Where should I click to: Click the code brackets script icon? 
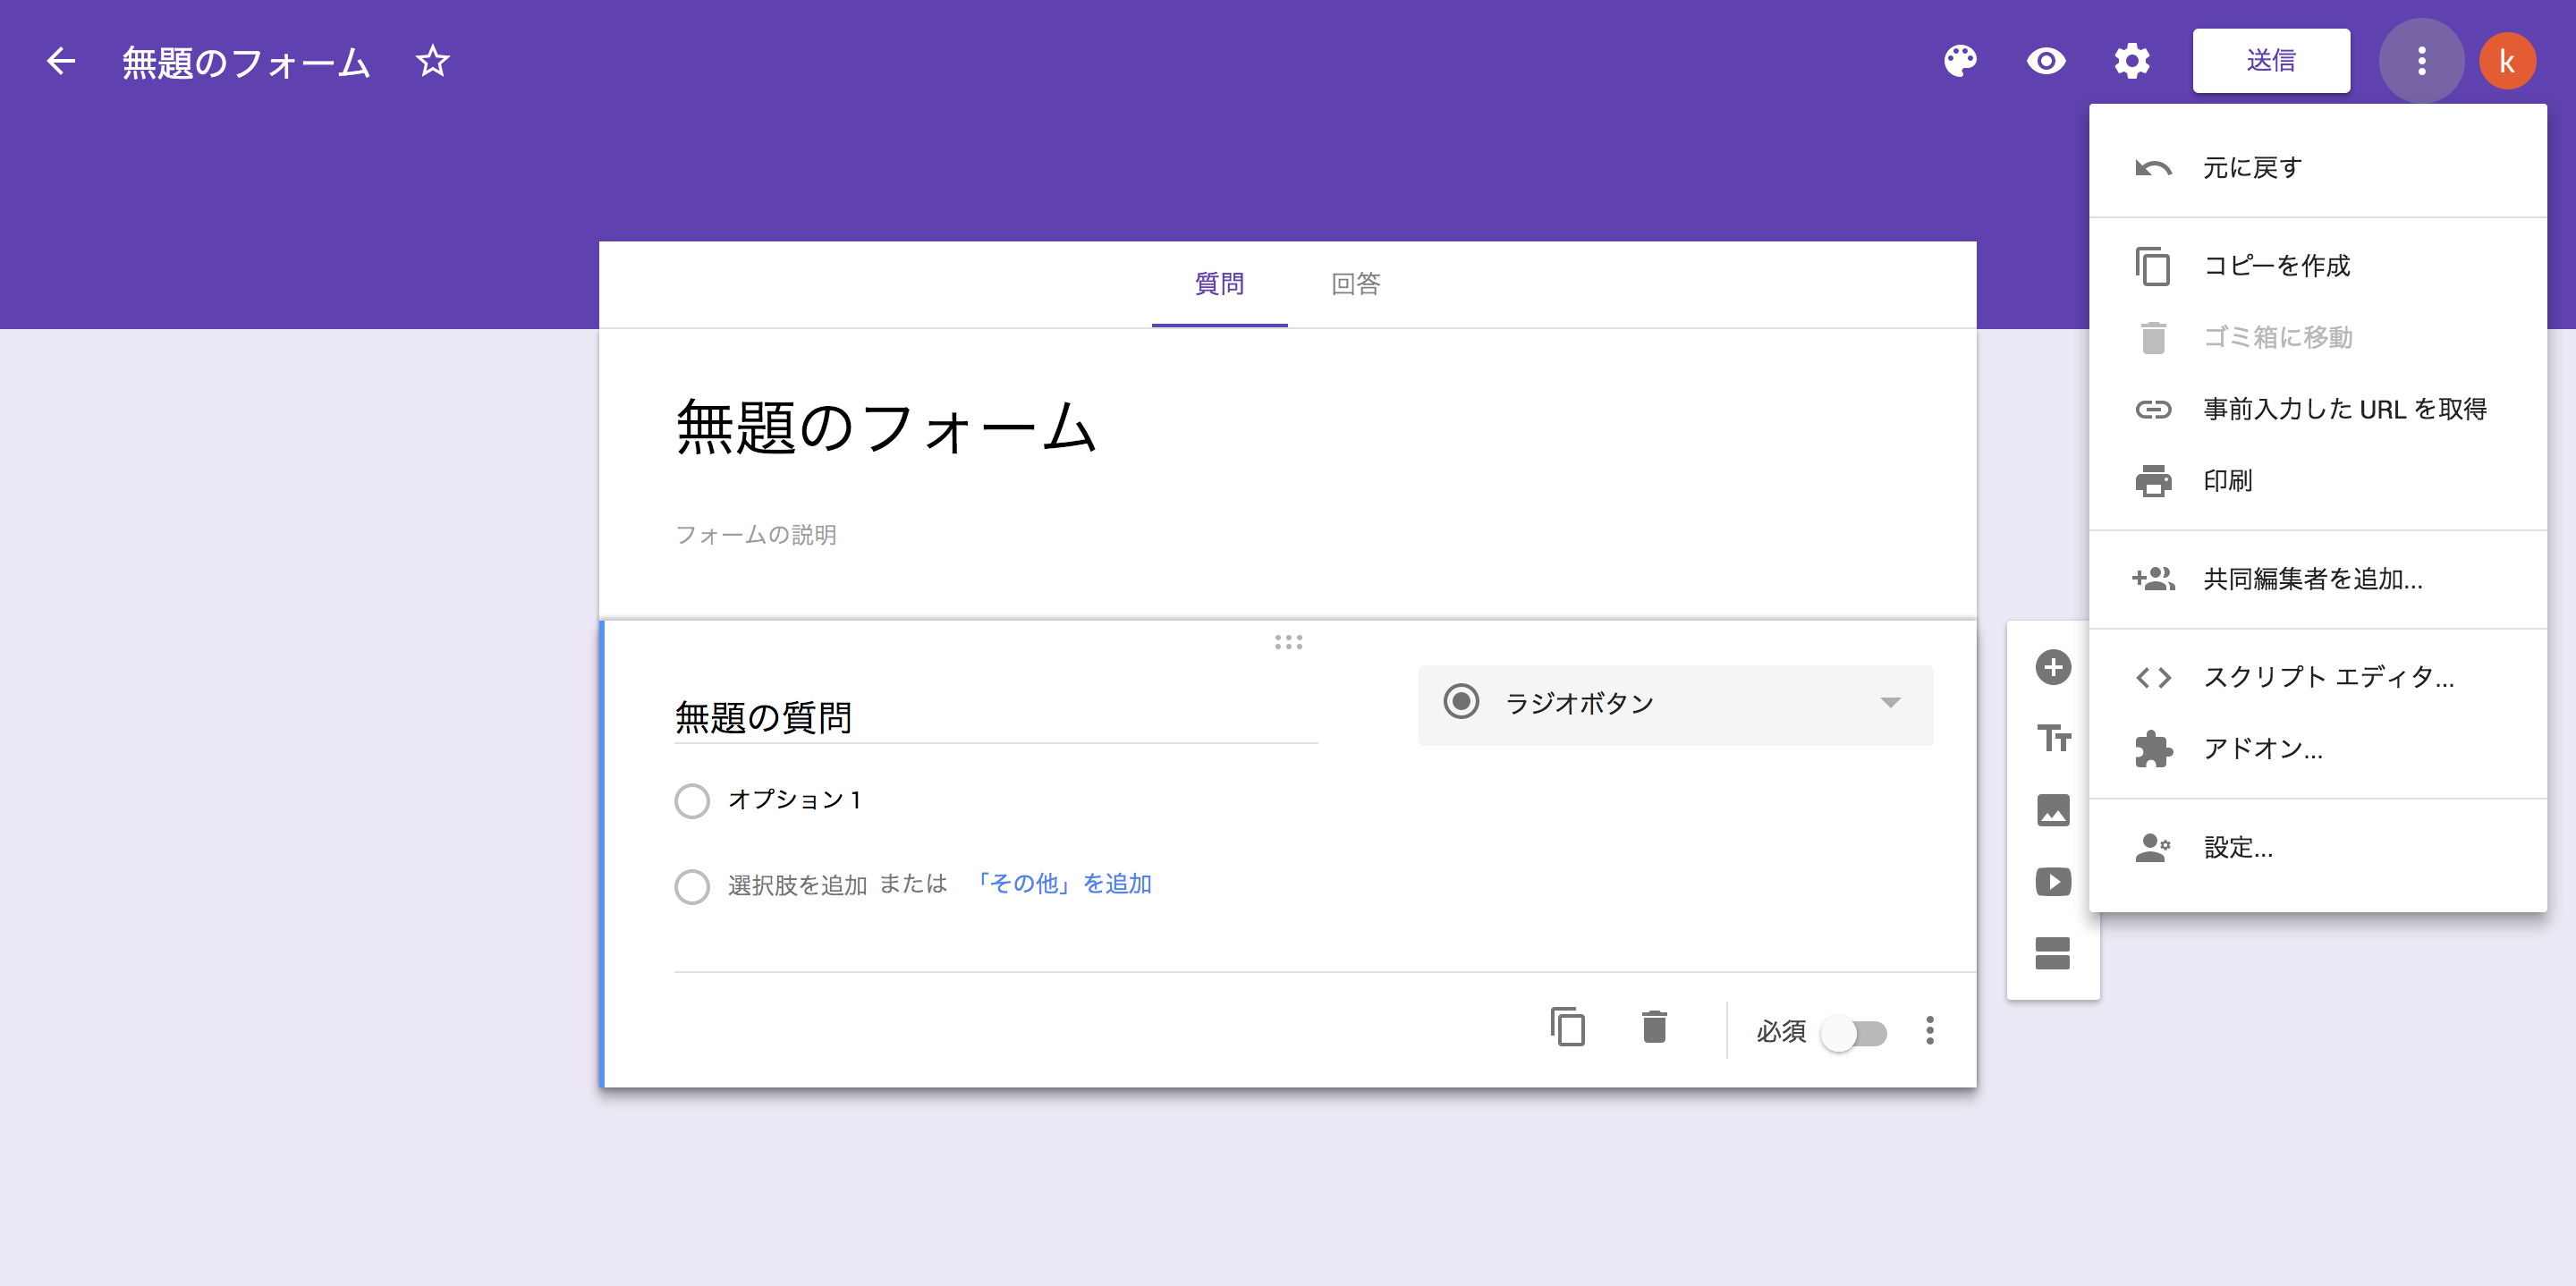[2153, 677]
